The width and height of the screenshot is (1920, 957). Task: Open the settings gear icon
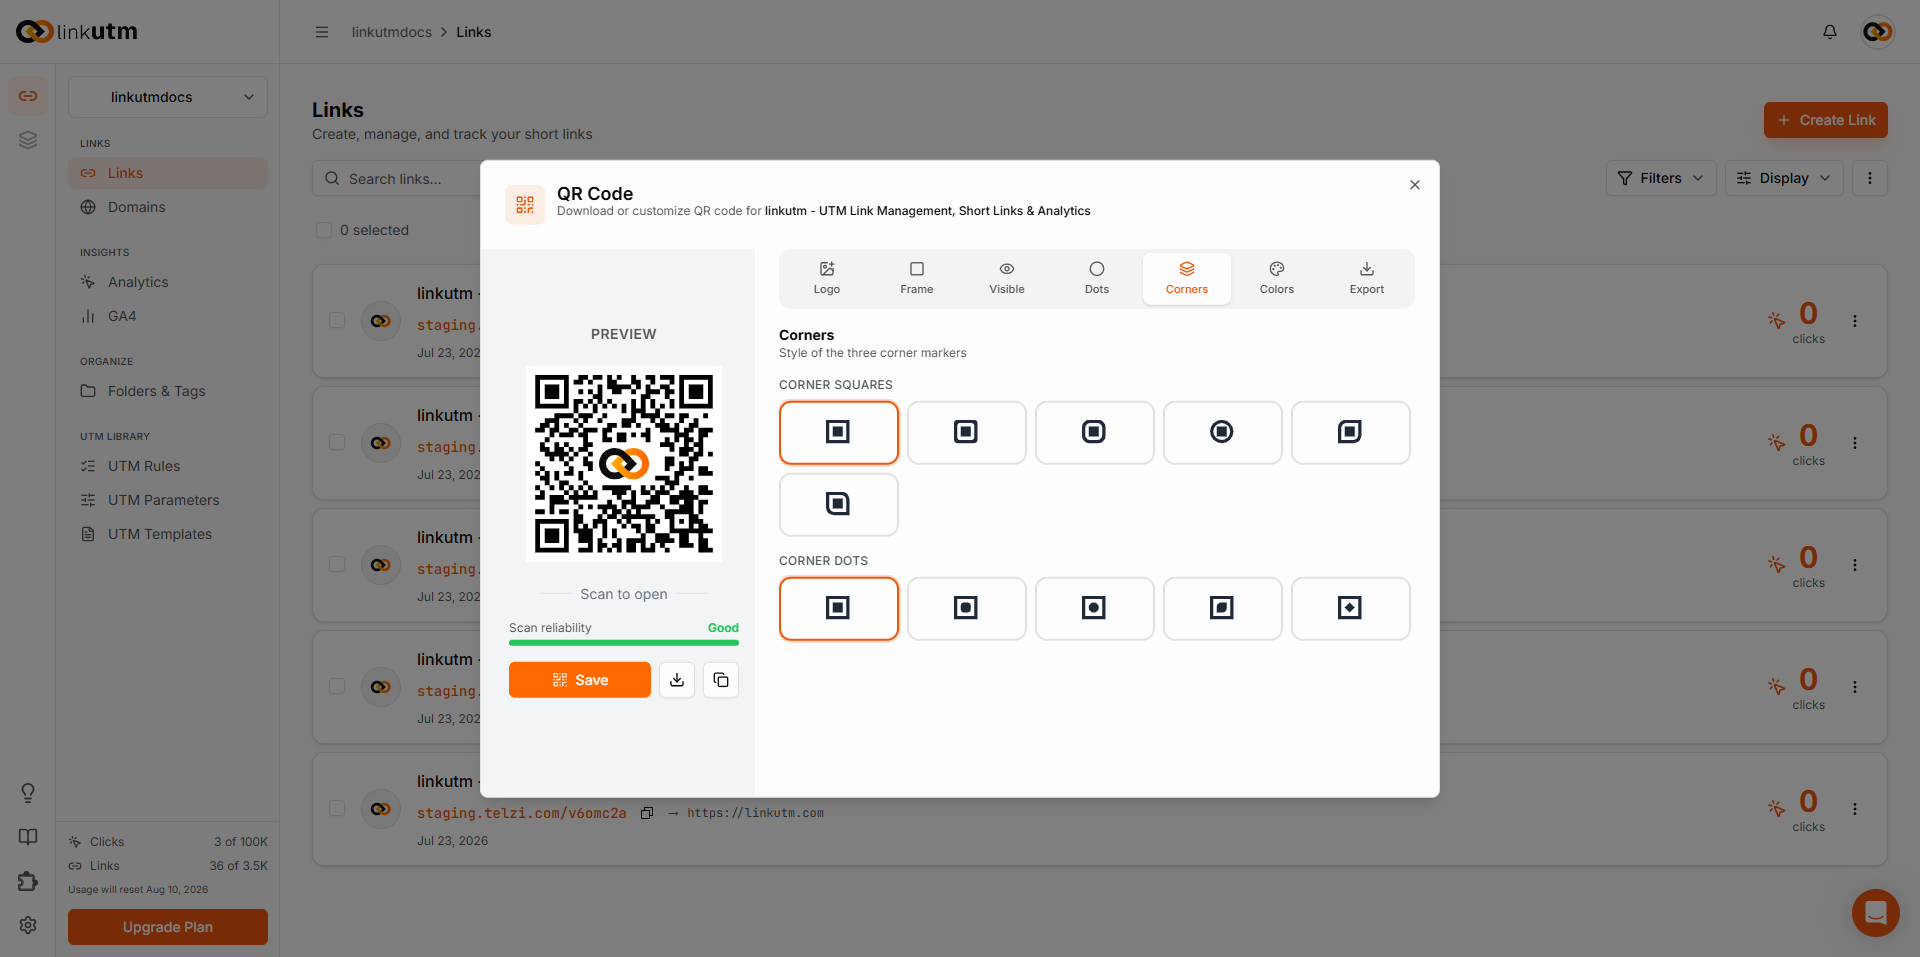[28, 925]
